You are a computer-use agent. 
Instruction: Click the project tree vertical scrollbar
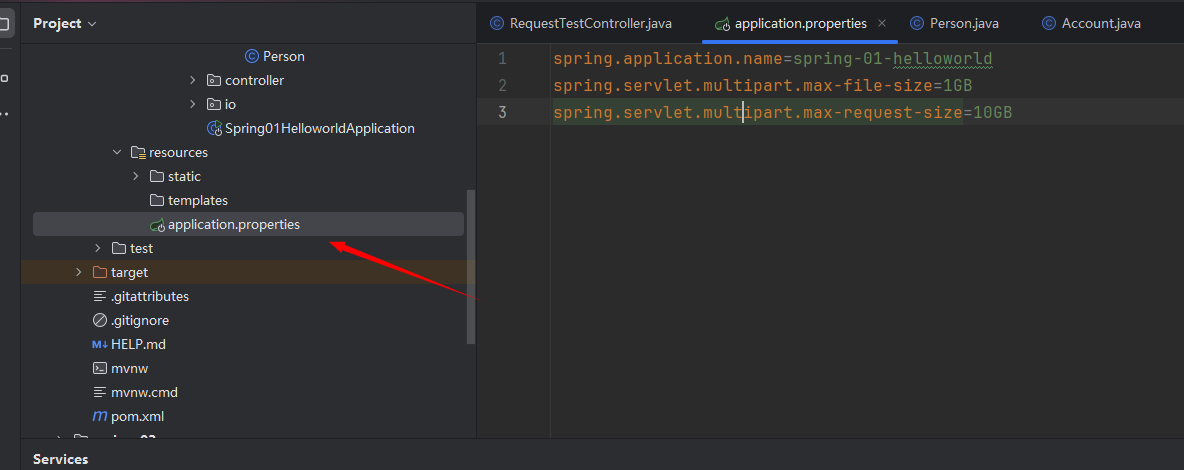pos(471,266)
